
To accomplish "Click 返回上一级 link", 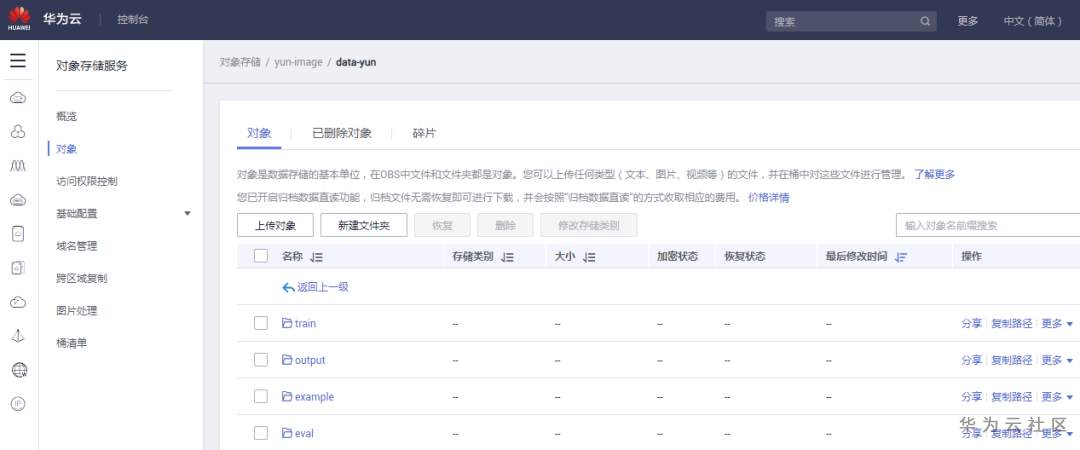I will click(322, 287).
